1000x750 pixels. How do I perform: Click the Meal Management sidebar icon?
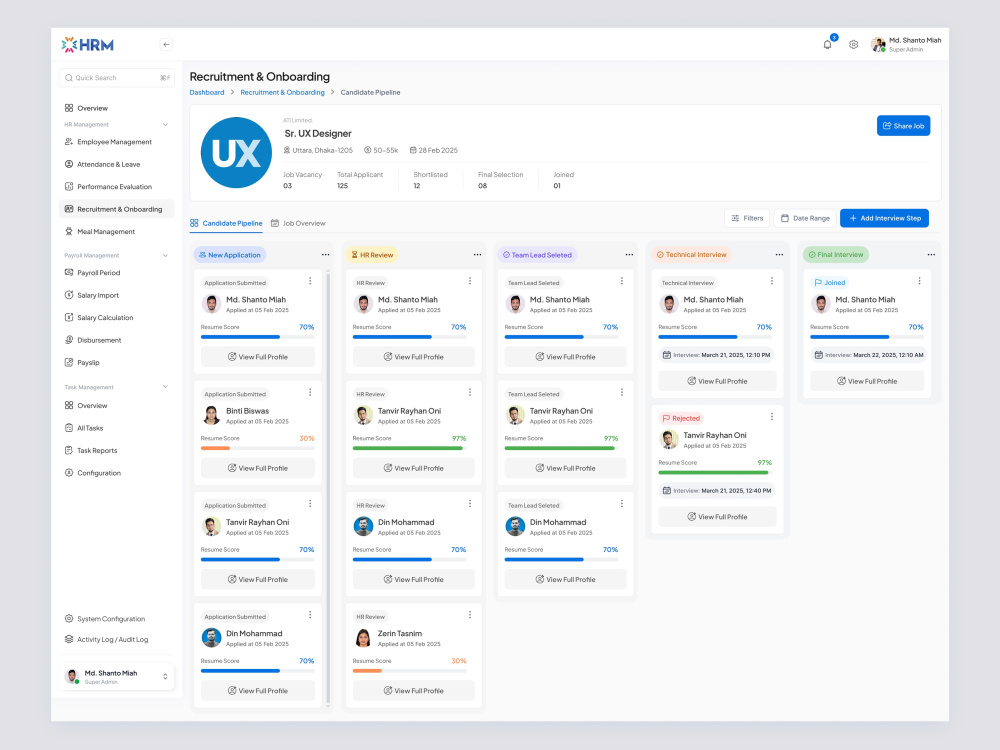(69, 232)
